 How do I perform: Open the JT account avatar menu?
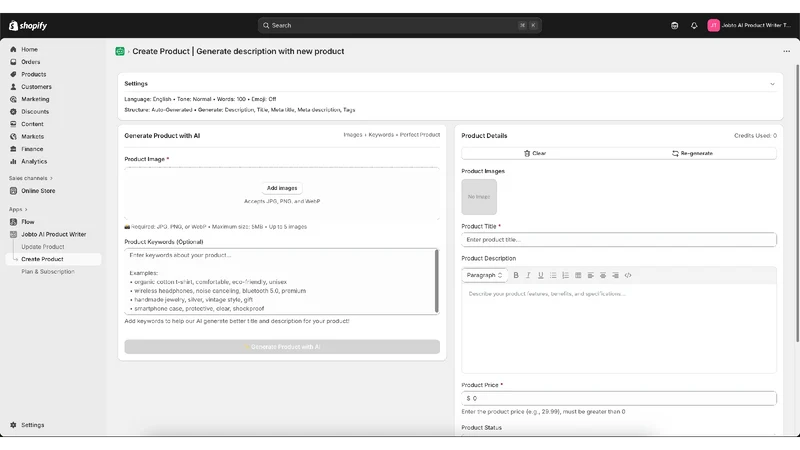[713, 26]
